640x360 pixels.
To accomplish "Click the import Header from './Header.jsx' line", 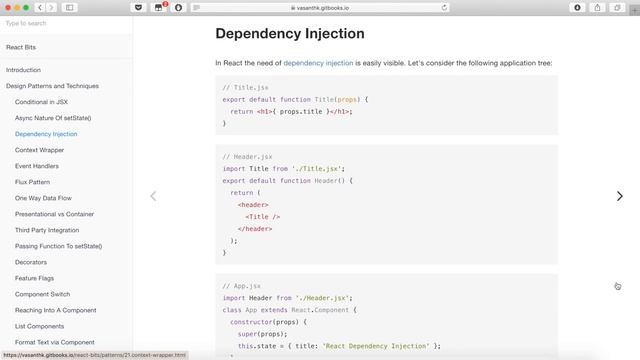I will [x=287, y=298].
